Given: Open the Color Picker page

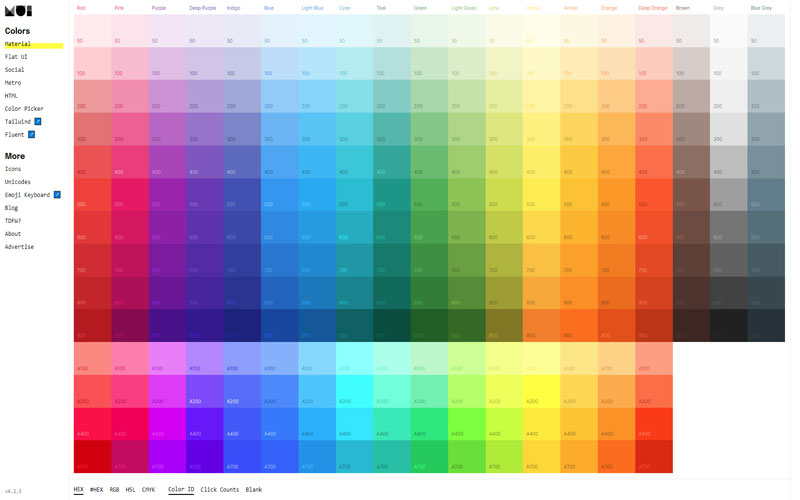Looking at the screenshot, I should 24,109.
